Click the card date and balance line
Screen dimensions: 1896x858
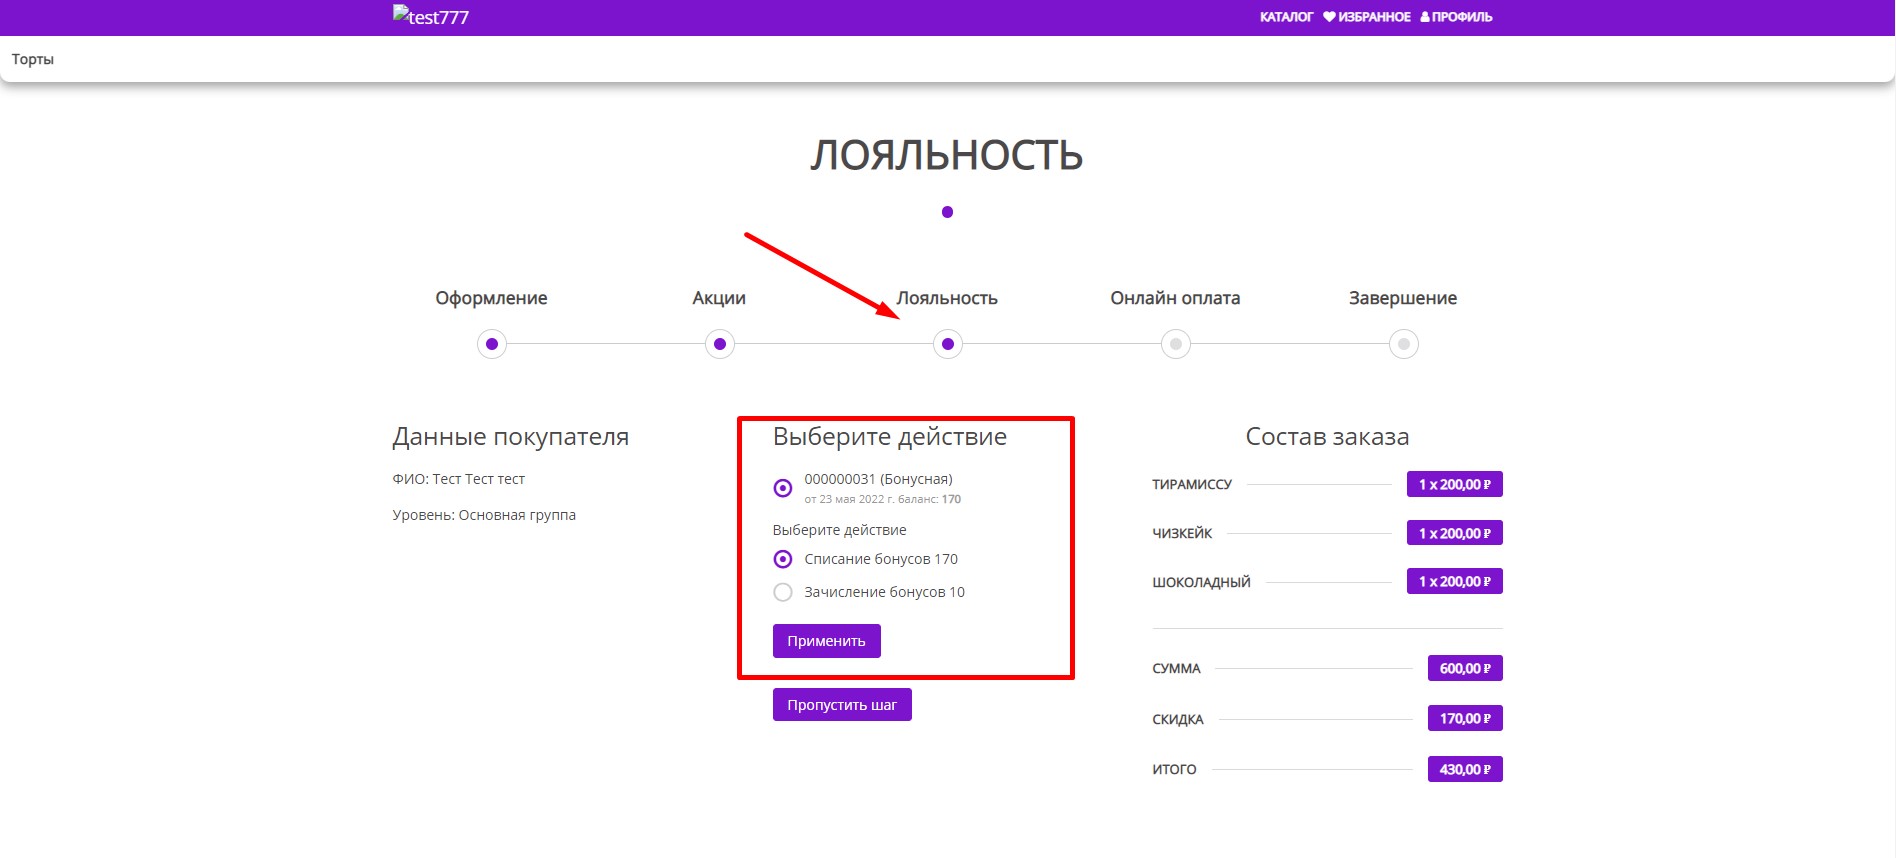point(883,499)
